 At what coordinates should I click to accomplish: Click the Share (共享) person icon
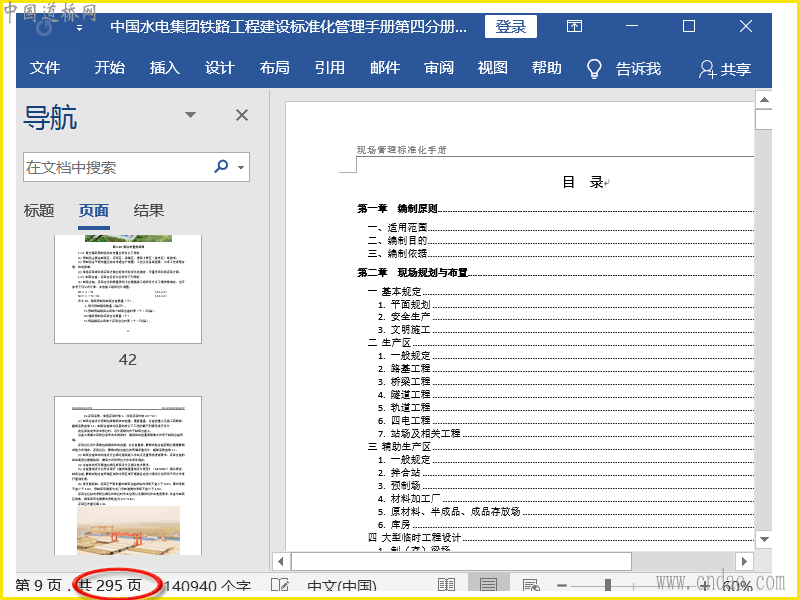[707, 69]
